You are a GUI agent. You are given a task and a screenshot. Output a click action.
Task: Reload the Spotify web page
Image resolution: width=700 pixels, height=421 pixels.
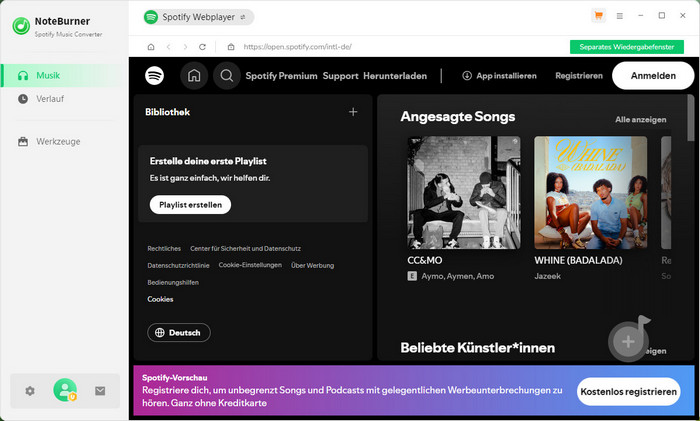[x=202, y=47]
